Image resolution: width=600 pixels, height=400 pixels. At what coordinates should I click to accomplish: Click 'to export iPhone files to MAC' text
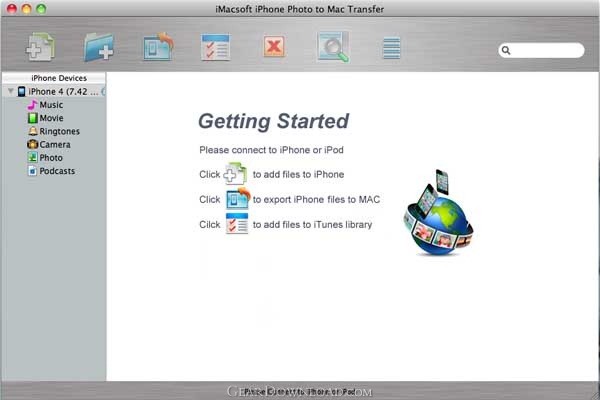[x=316, y=199]
